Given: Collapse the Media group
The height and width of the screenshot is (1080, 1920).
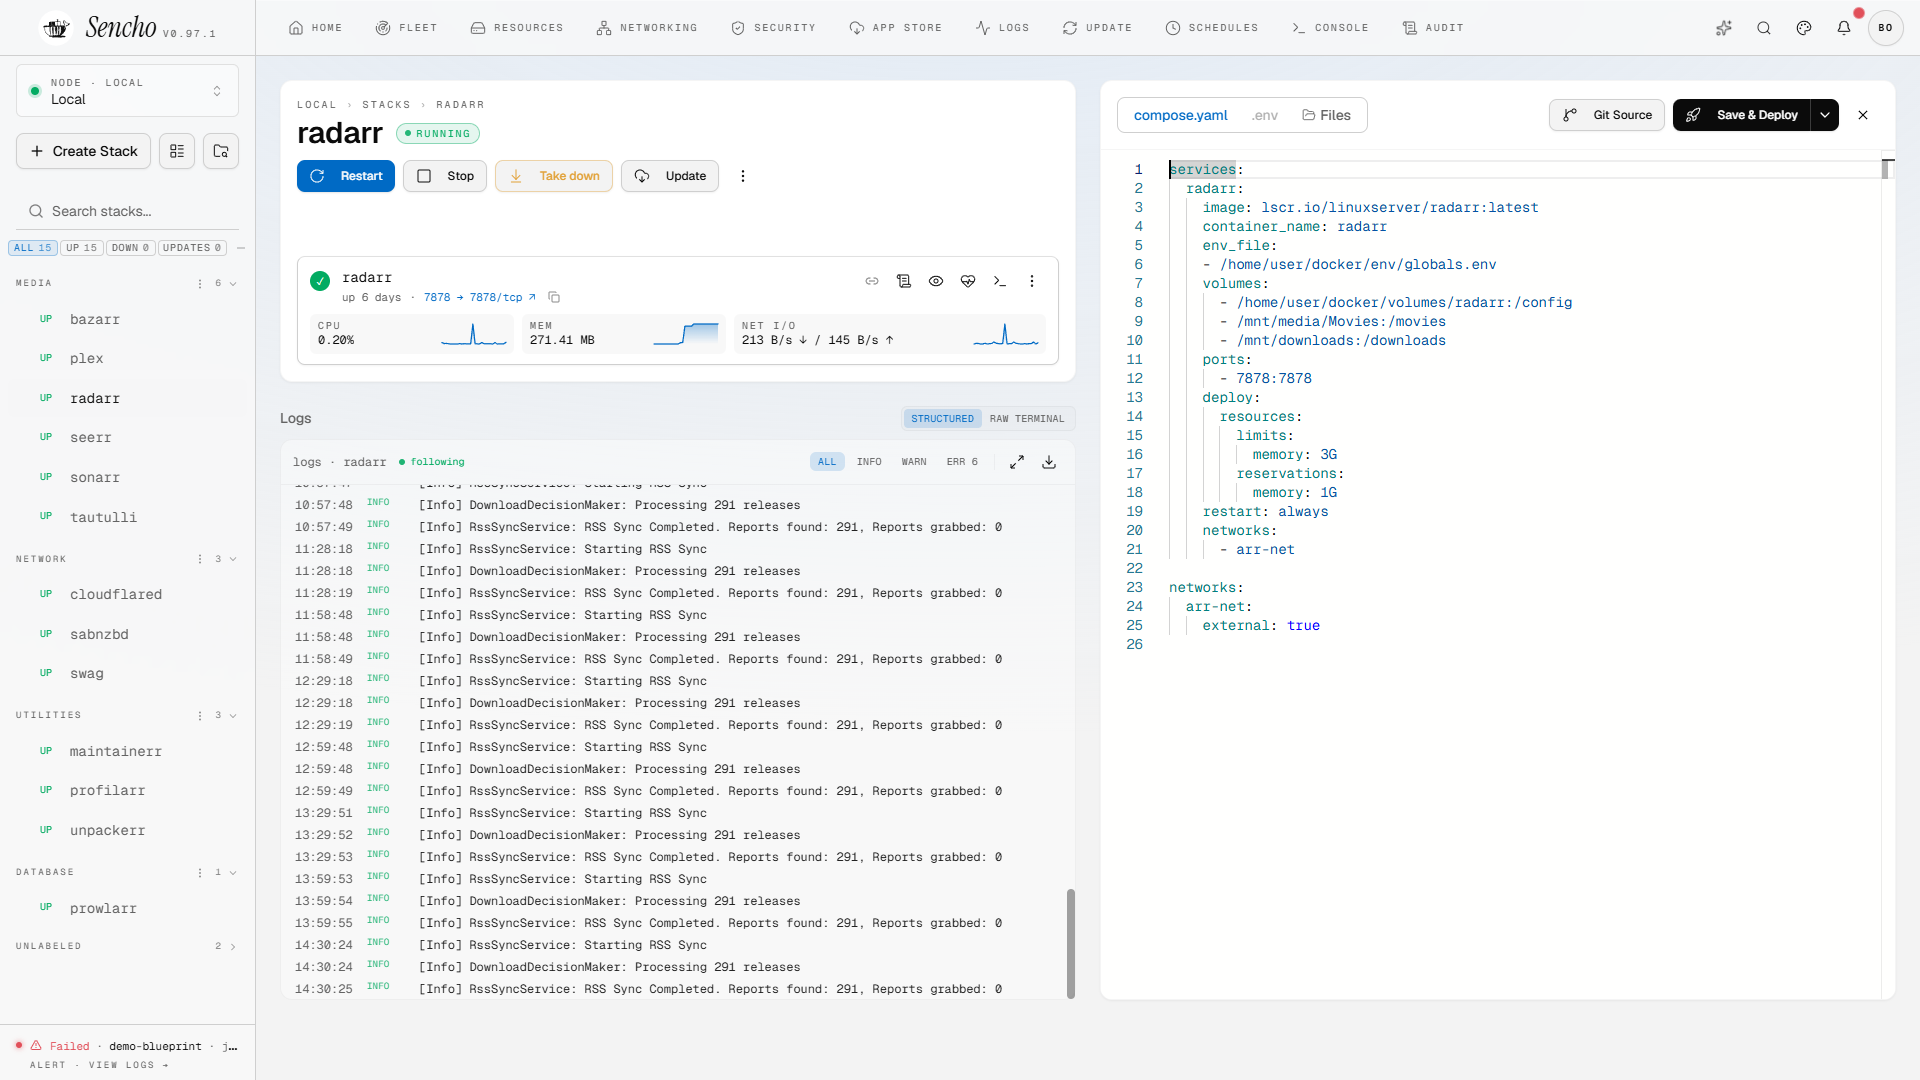Looking at the screenshot, I should [x=233, y=284].
